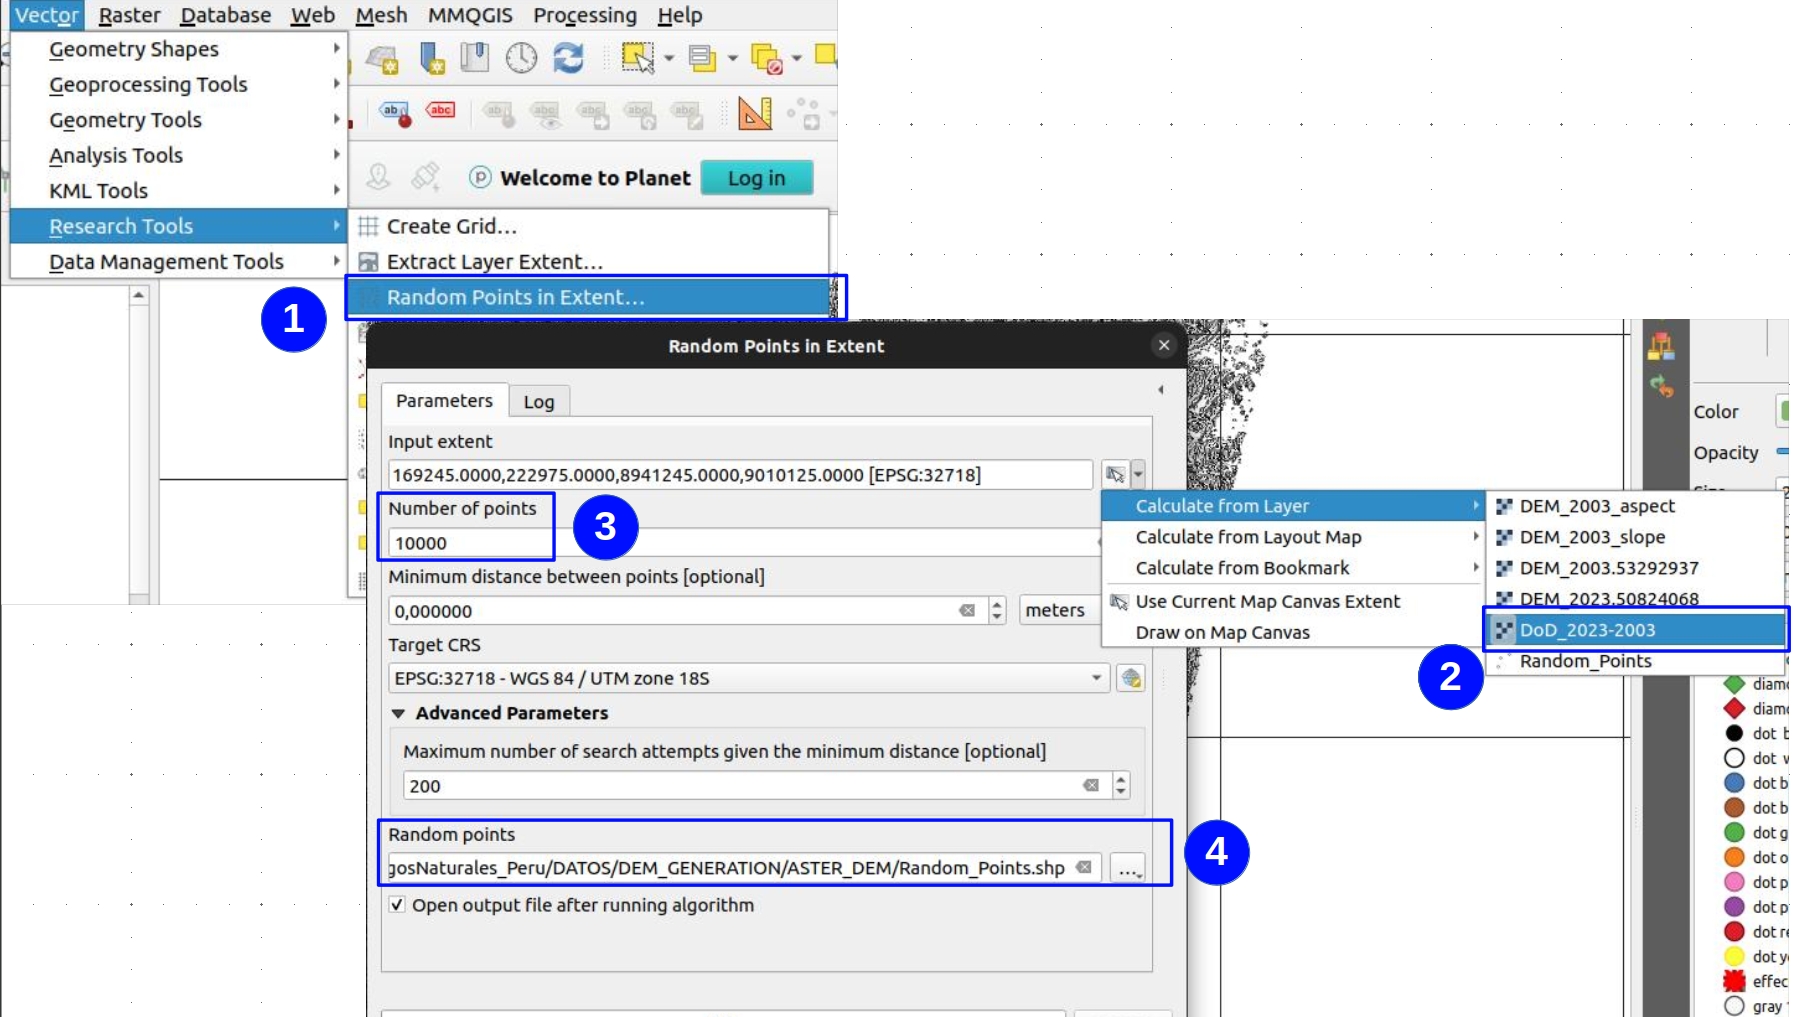Click the New Spatial Bookmark icon
The height and width of the screenshot is (1017, 1795).
432,59
